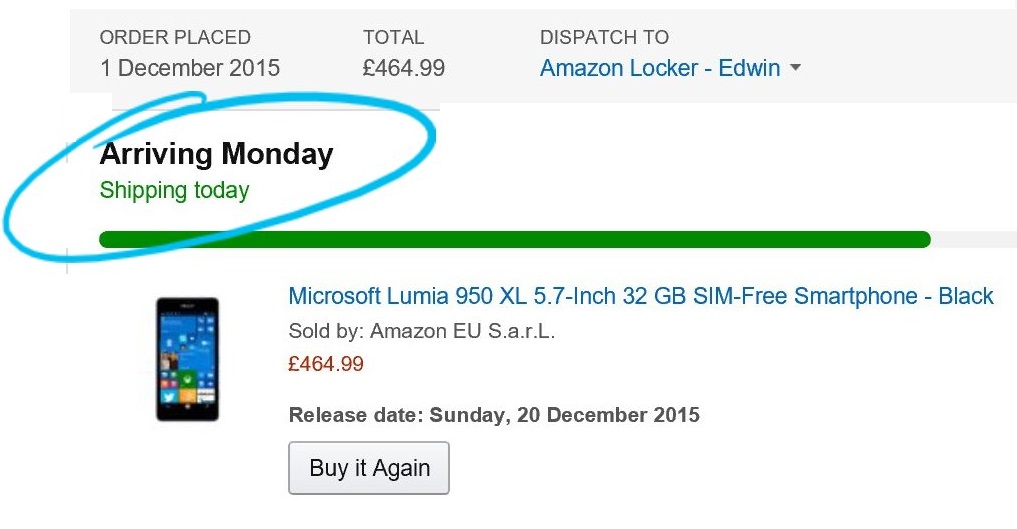Click the green Shipping today status text
This screenshot has width=1017, height=529.
click(174, 191)
